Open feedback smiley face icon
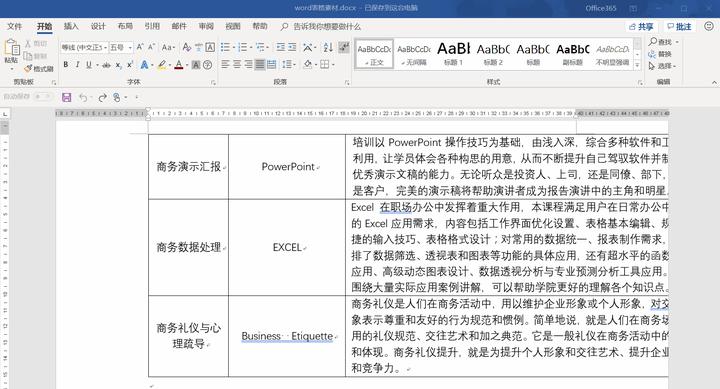The height and width of the screenshot is (389, 720). tap(709, 26)
